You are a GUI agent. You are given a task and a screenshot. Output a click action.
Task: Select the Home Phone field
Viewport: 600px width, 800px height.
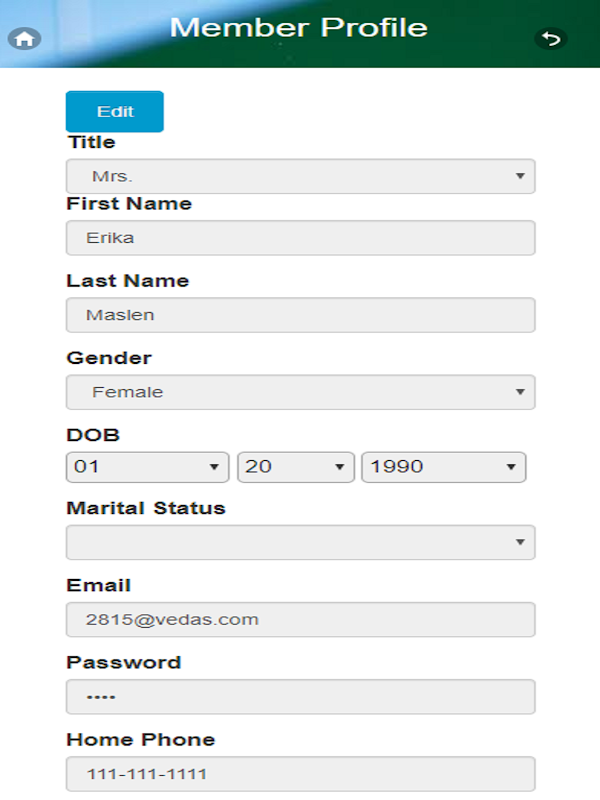pos(300,773)
